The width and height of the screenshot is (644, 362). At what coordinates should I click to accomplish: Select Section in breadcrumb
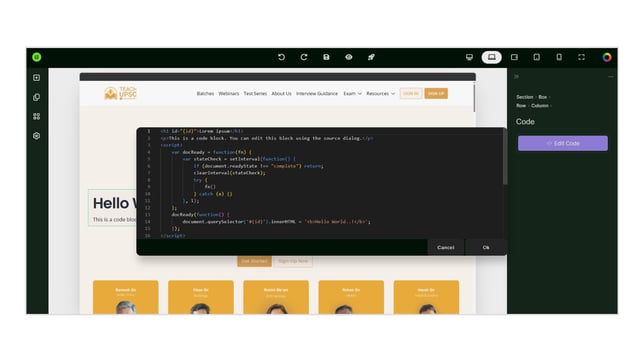[x=524, y=97]
